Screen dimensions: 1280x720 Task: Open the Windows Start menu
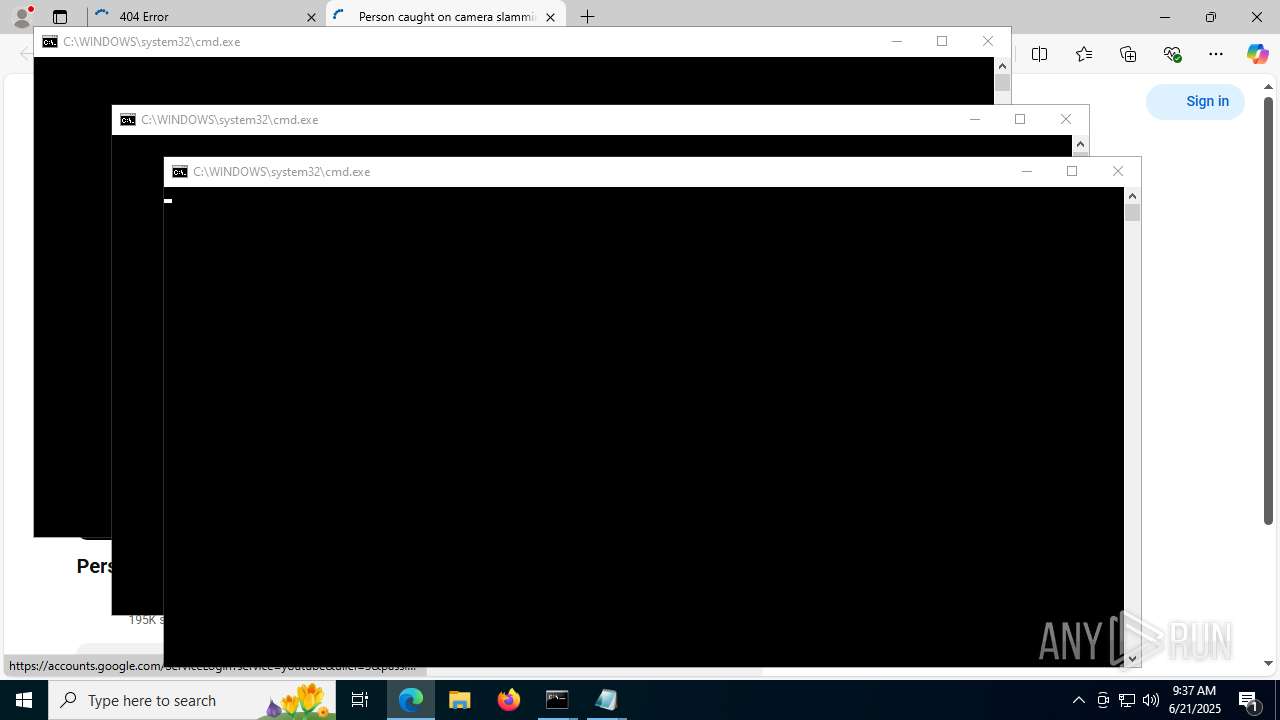24,700
